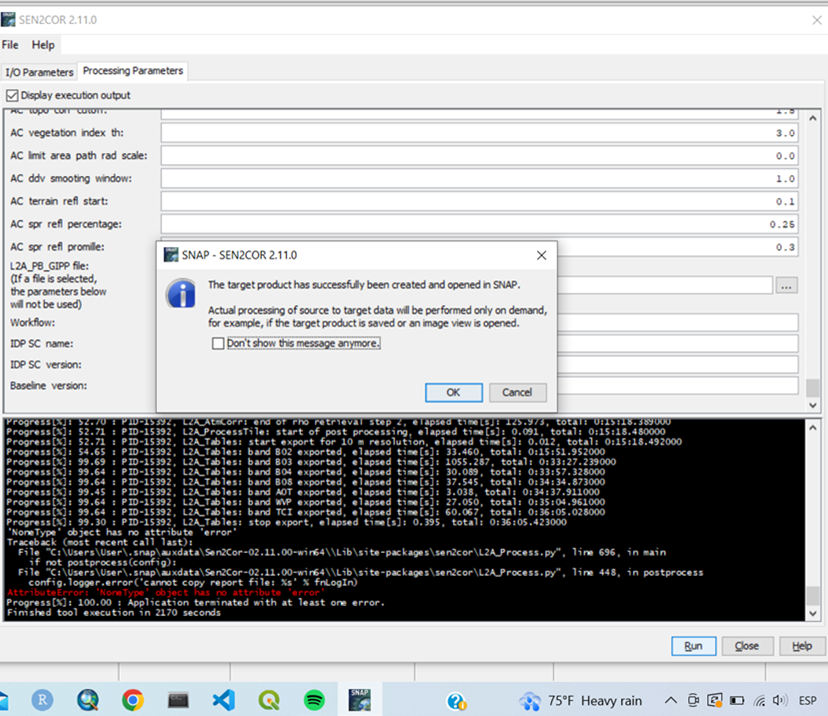Viewport: 828px width, 716px height.
Task: Click the IDP SC version field
Action: [x=678, y=364]
